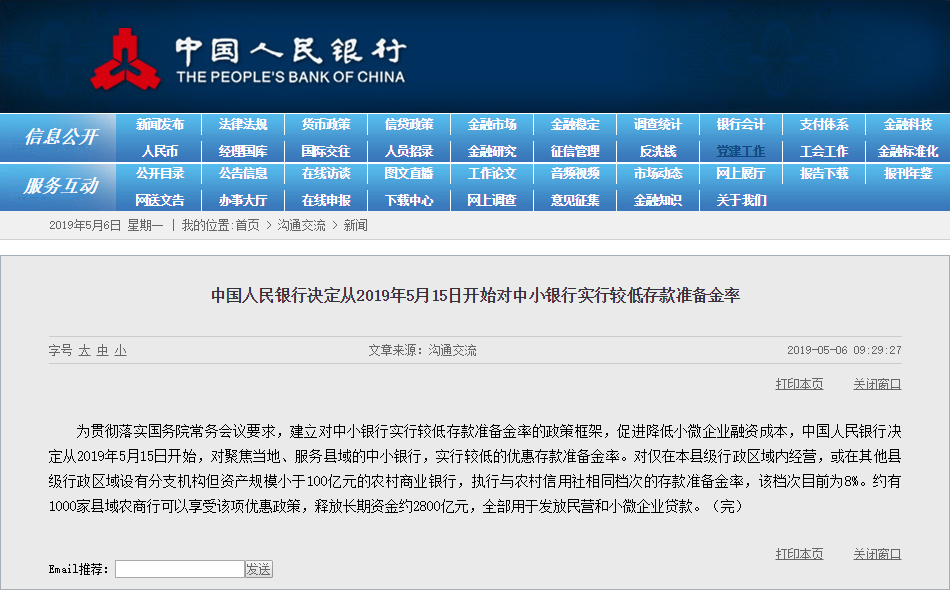951x591 pixels.
Task: Open 支付体系 navigation link
Action: point(824,124)
